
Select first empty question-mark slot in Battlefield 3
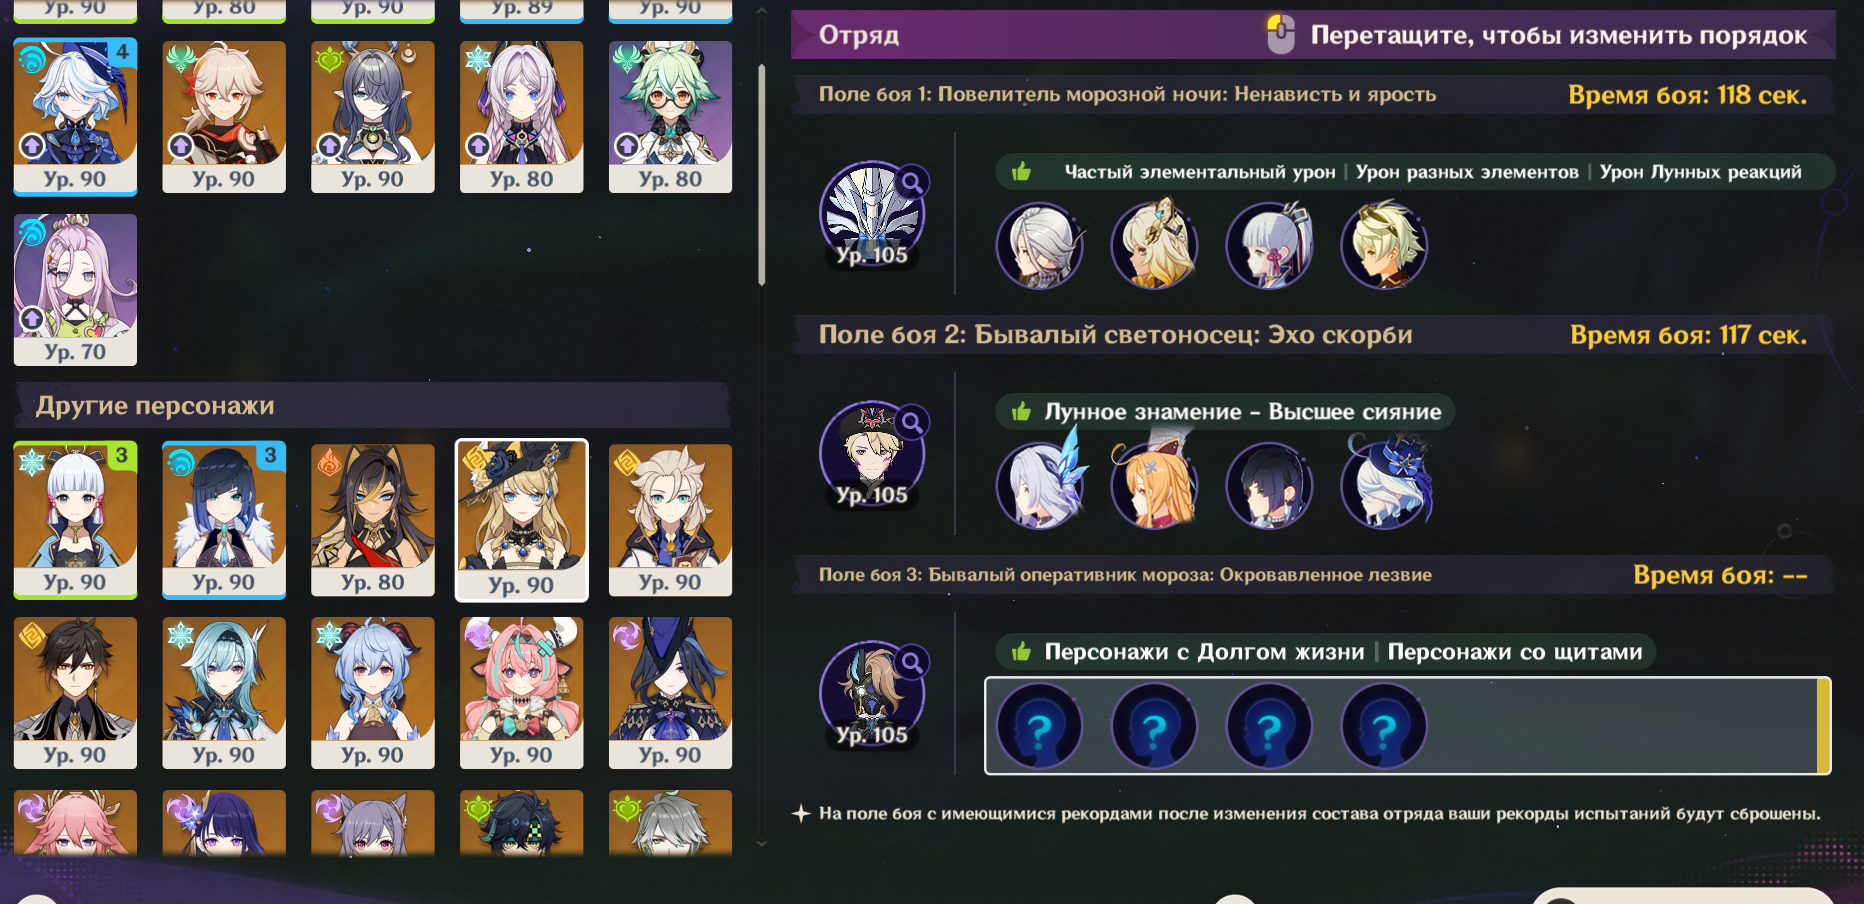[x=1039, y=726]
